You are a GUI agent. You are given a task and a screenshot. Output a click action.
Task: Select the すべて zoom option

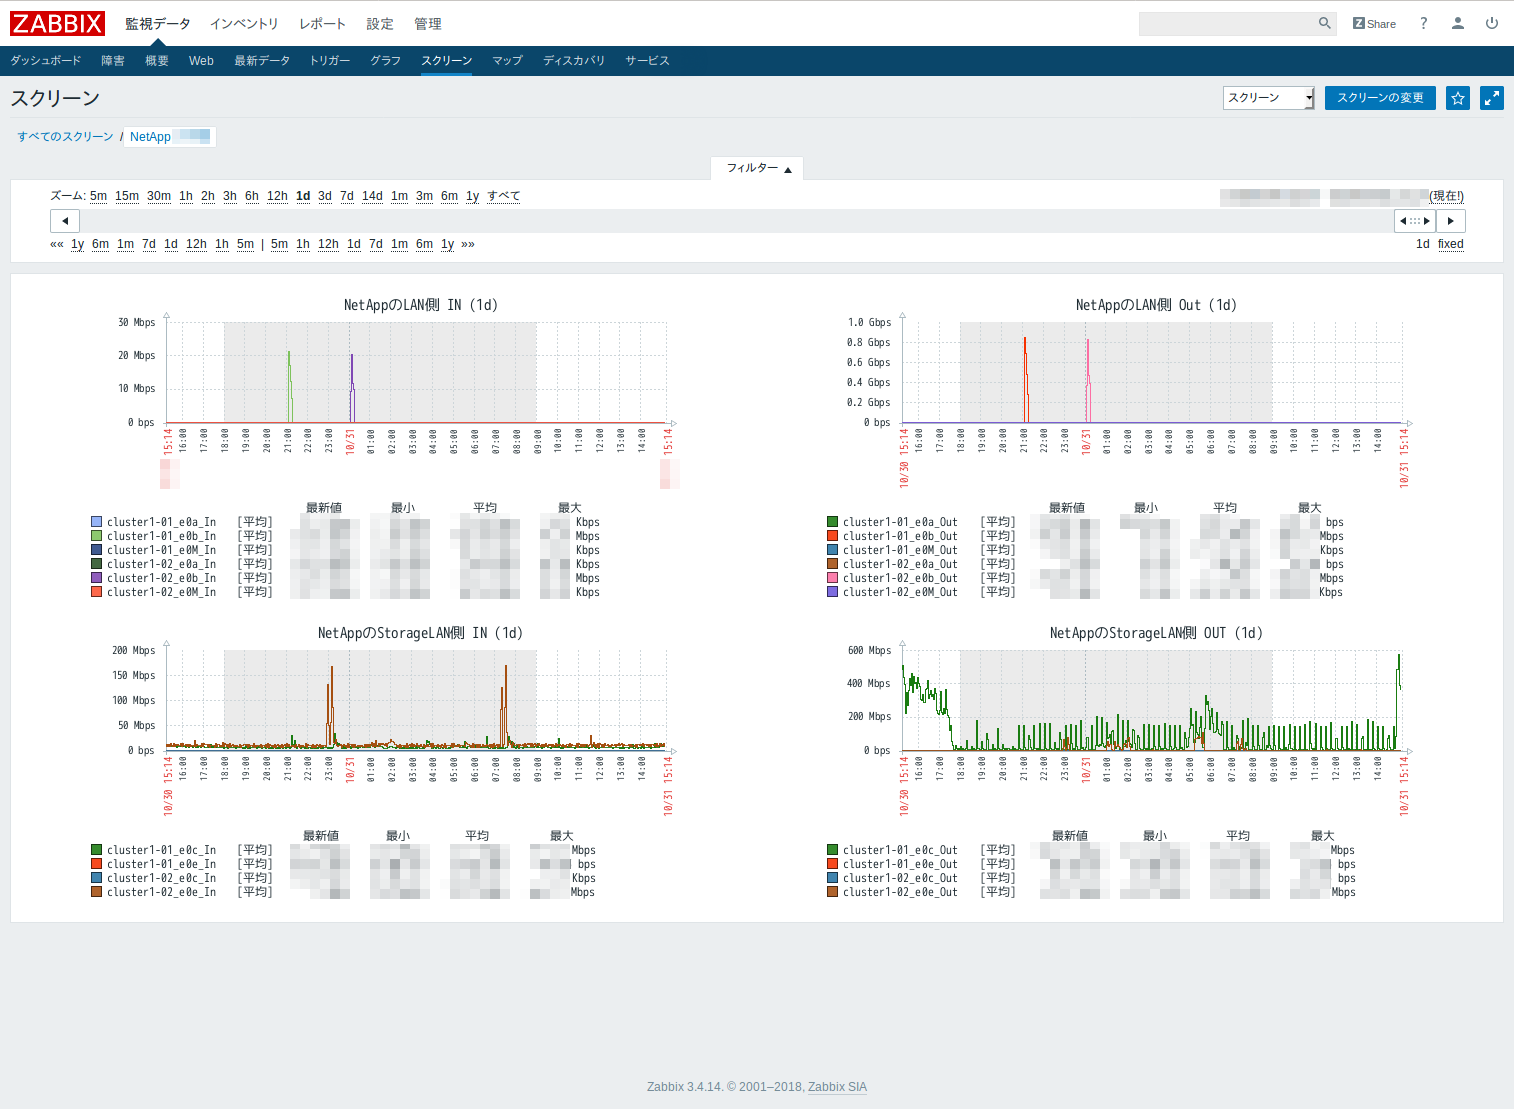coord(502,196)
